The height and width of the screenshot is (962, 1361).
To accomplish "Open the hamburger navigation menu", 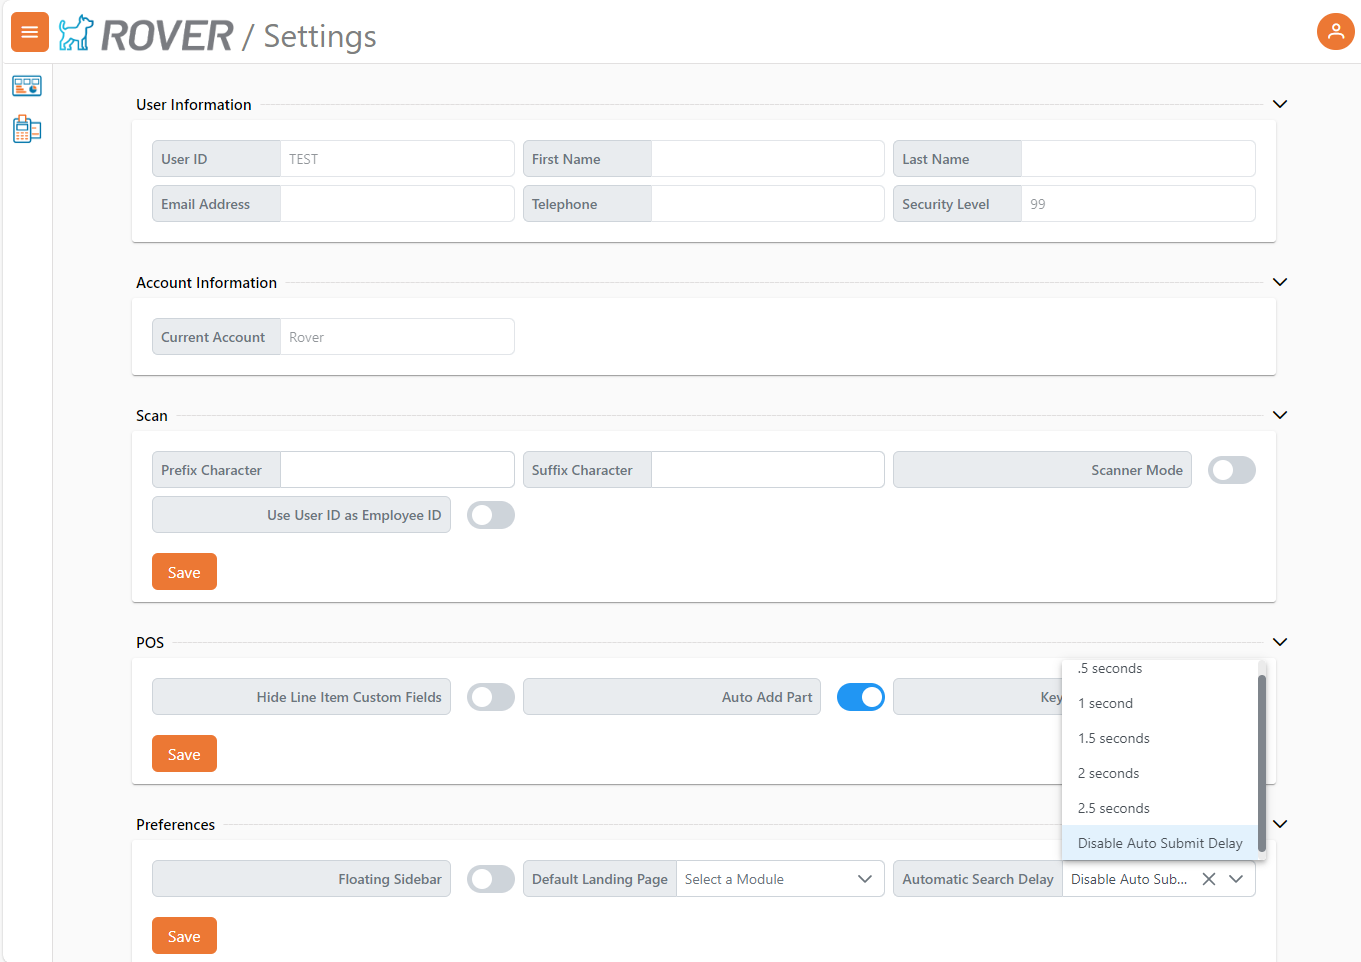I will [x=29, y=31].
